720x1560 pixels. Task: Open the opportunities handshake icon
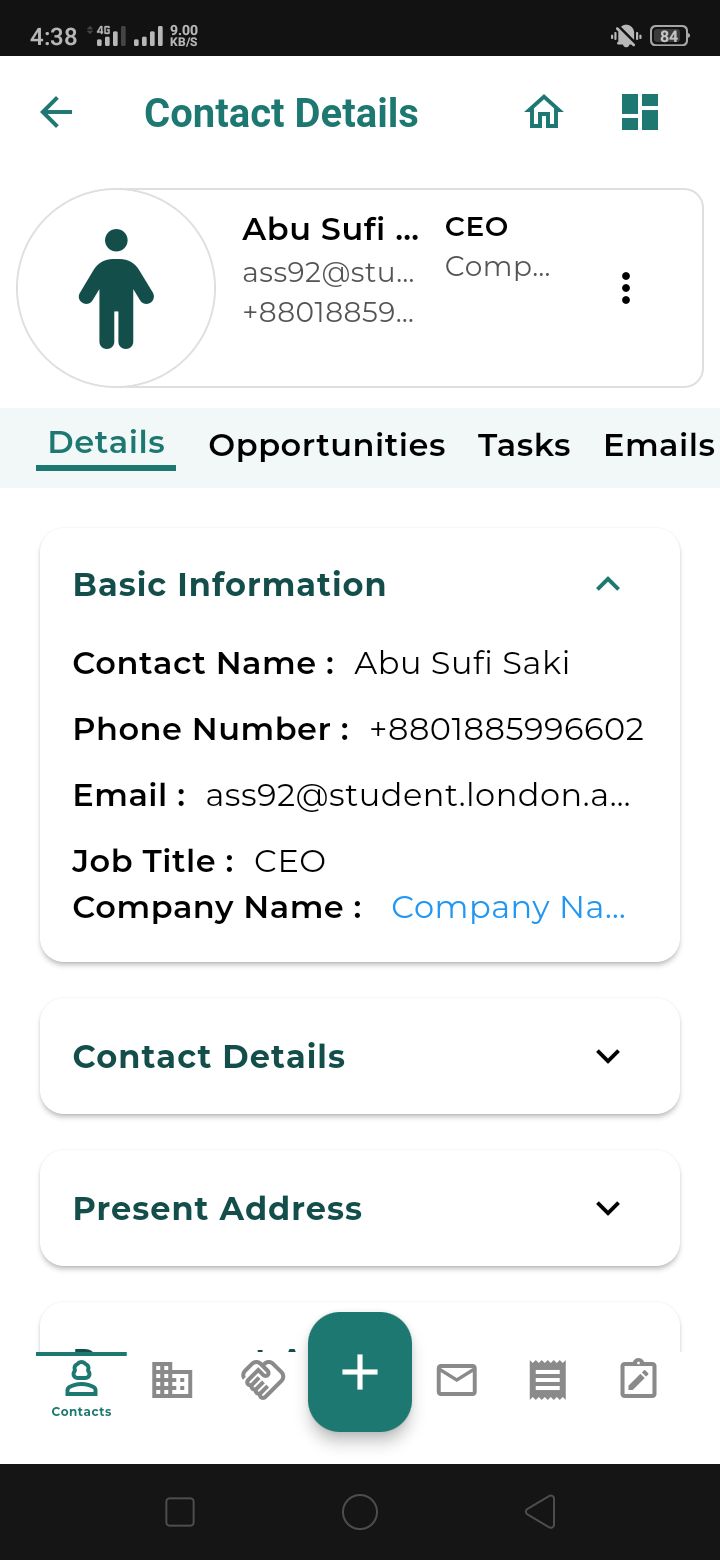tap(263, 1380)
